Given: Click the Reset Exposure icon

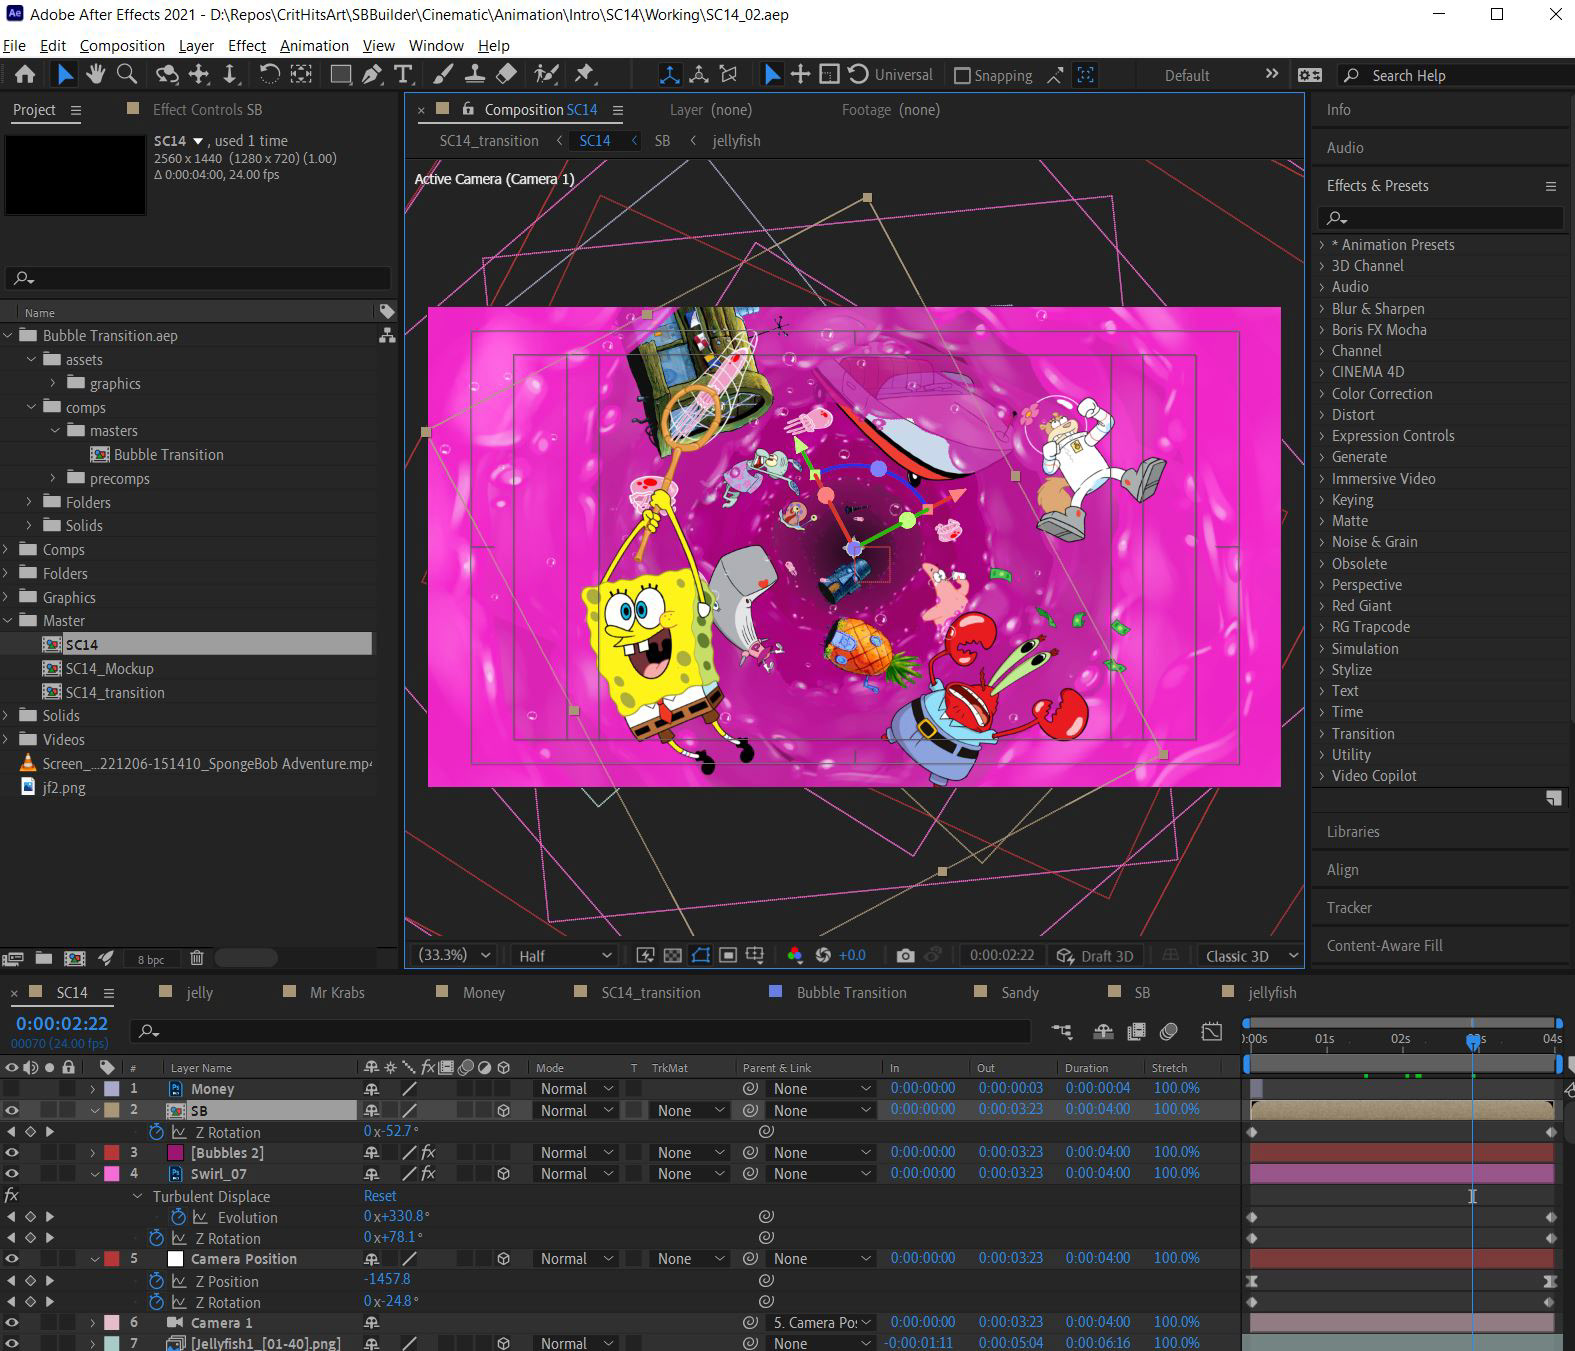Looking at the screenshot, I should pos(823,956).
